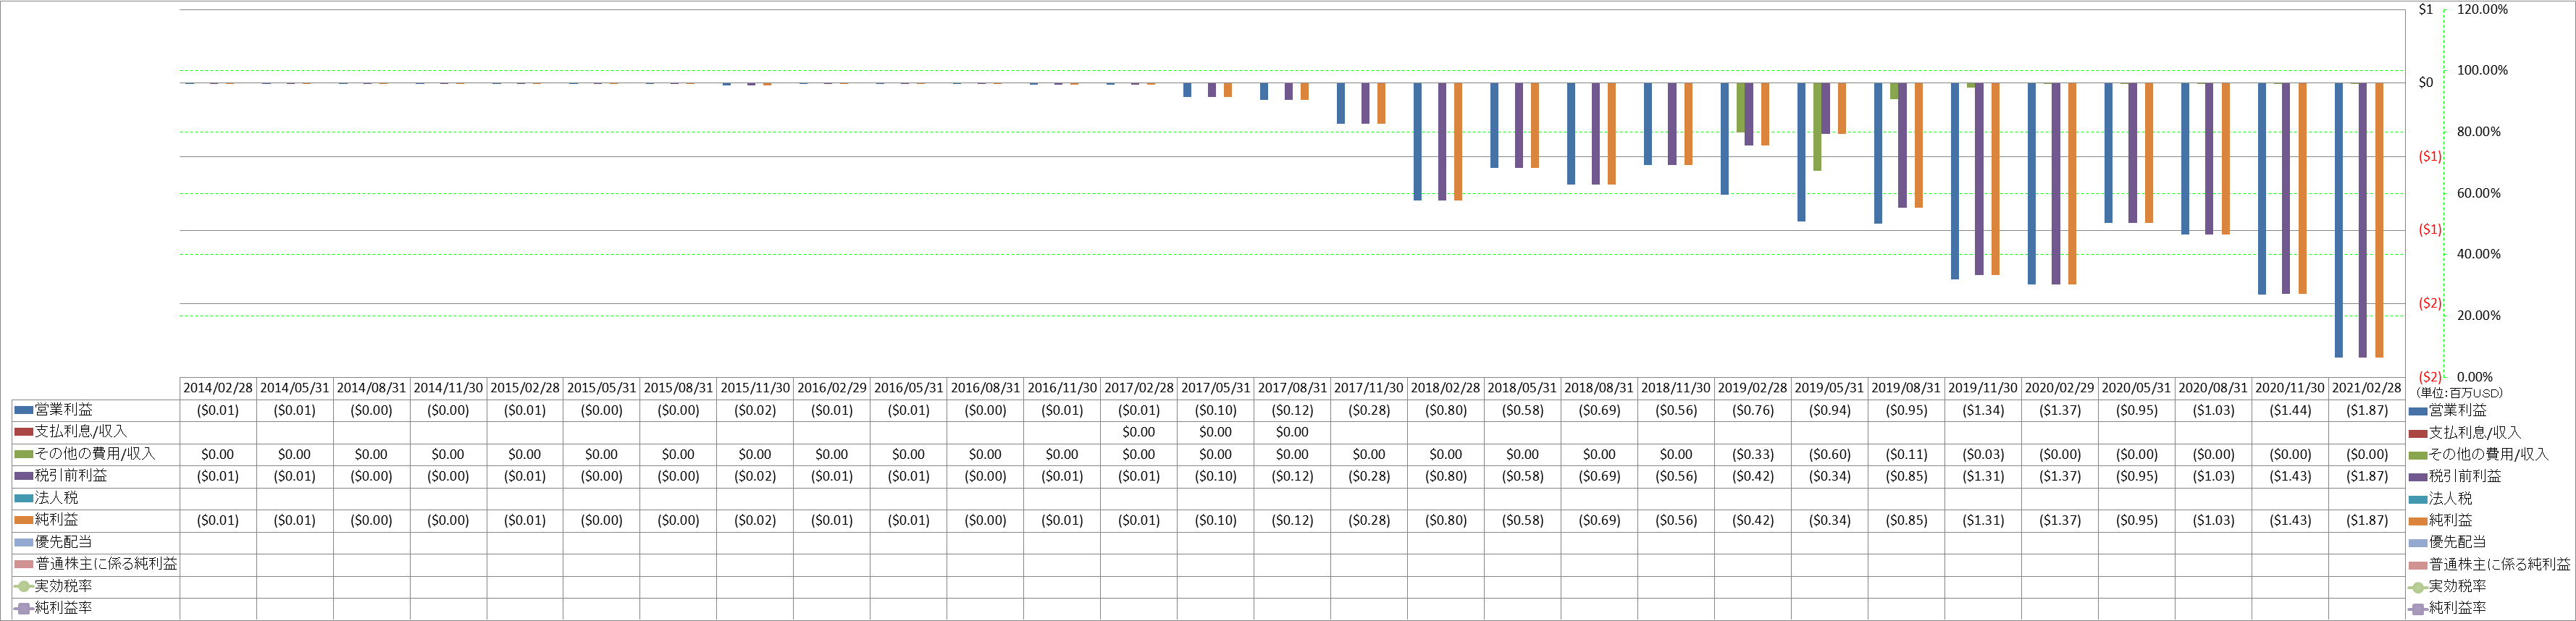2576x621 pixels.
Task: Select the 2014/02/28 date column header
Action: click(218, 388)
